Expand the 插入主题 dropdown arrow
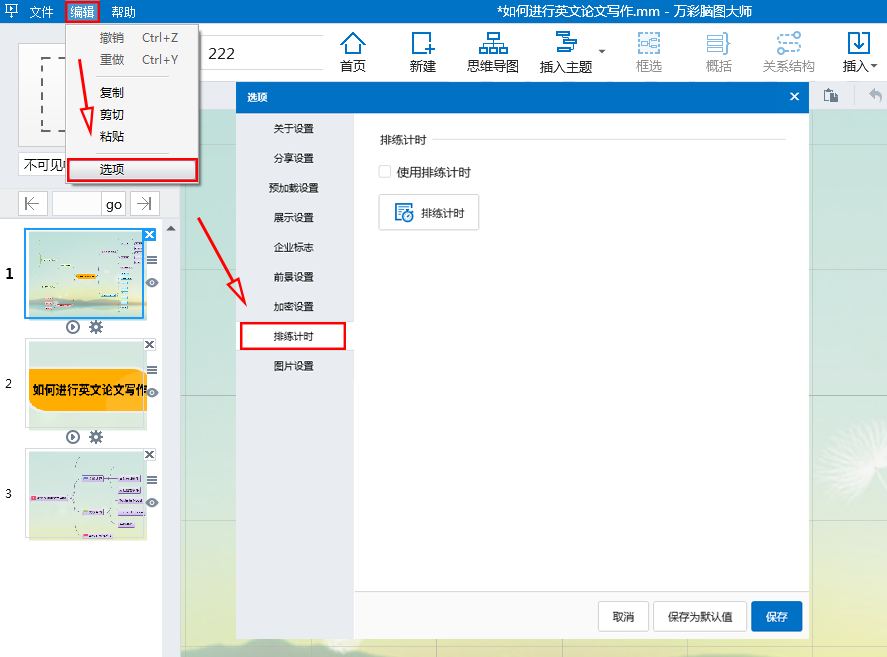 (602, 52)
